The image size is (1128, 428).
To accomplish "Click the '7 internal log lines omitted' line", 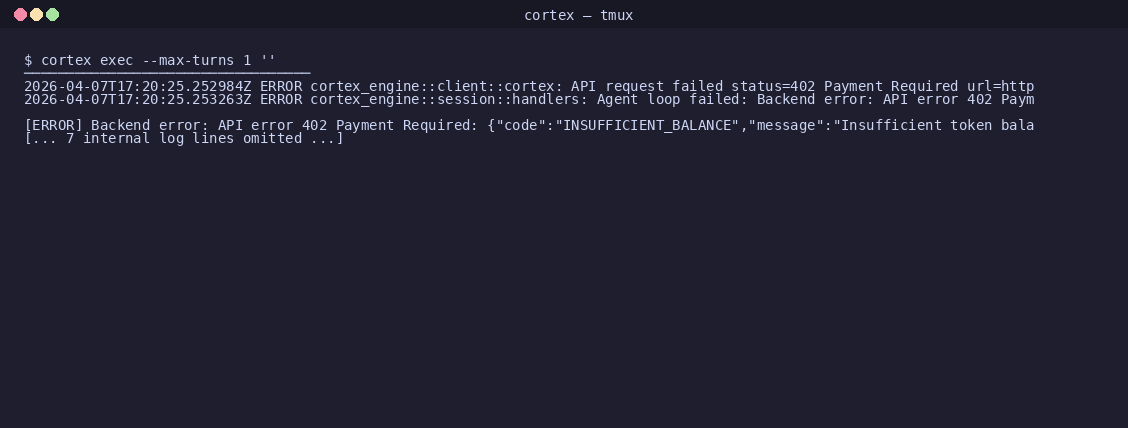I will click(184, 138).
